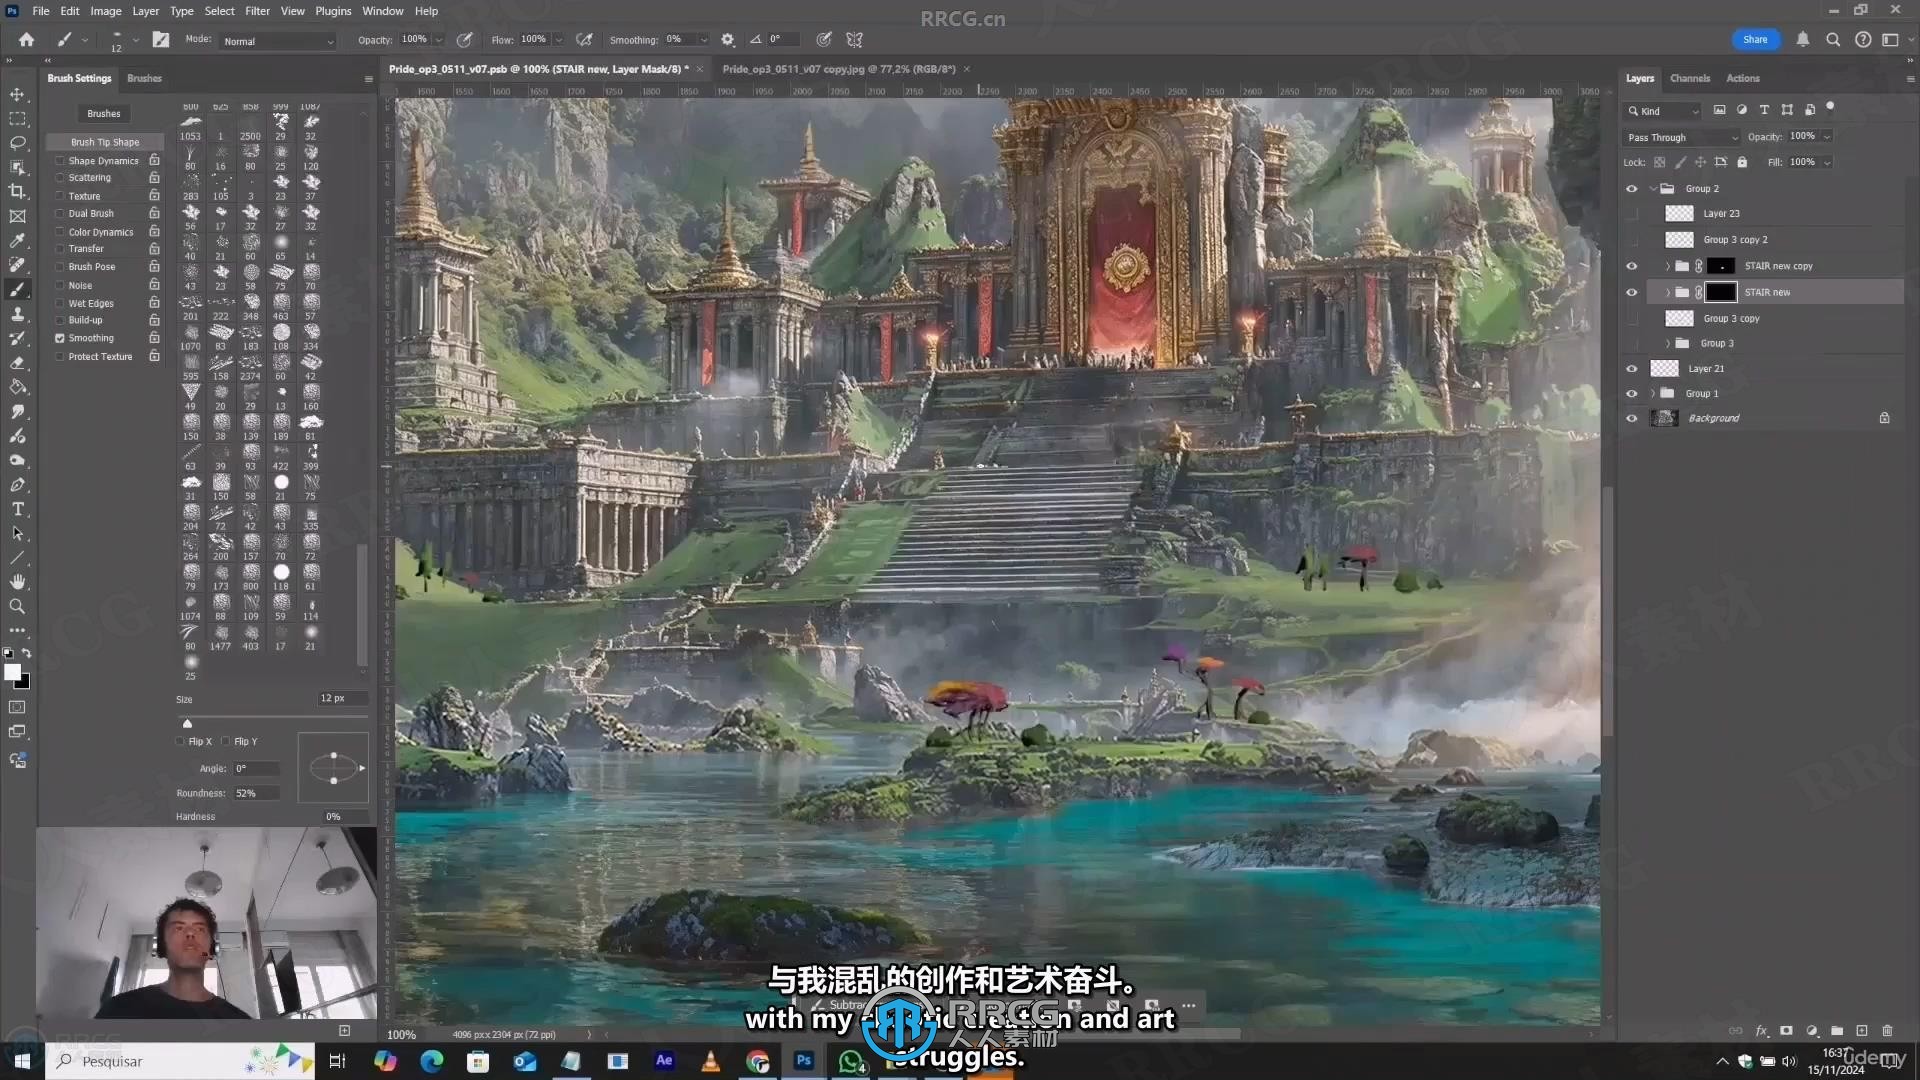The width and height of the screenshot is (1920, 1080).
Task: Switch to the Brushes tab
Action: [x=144, y=78]
